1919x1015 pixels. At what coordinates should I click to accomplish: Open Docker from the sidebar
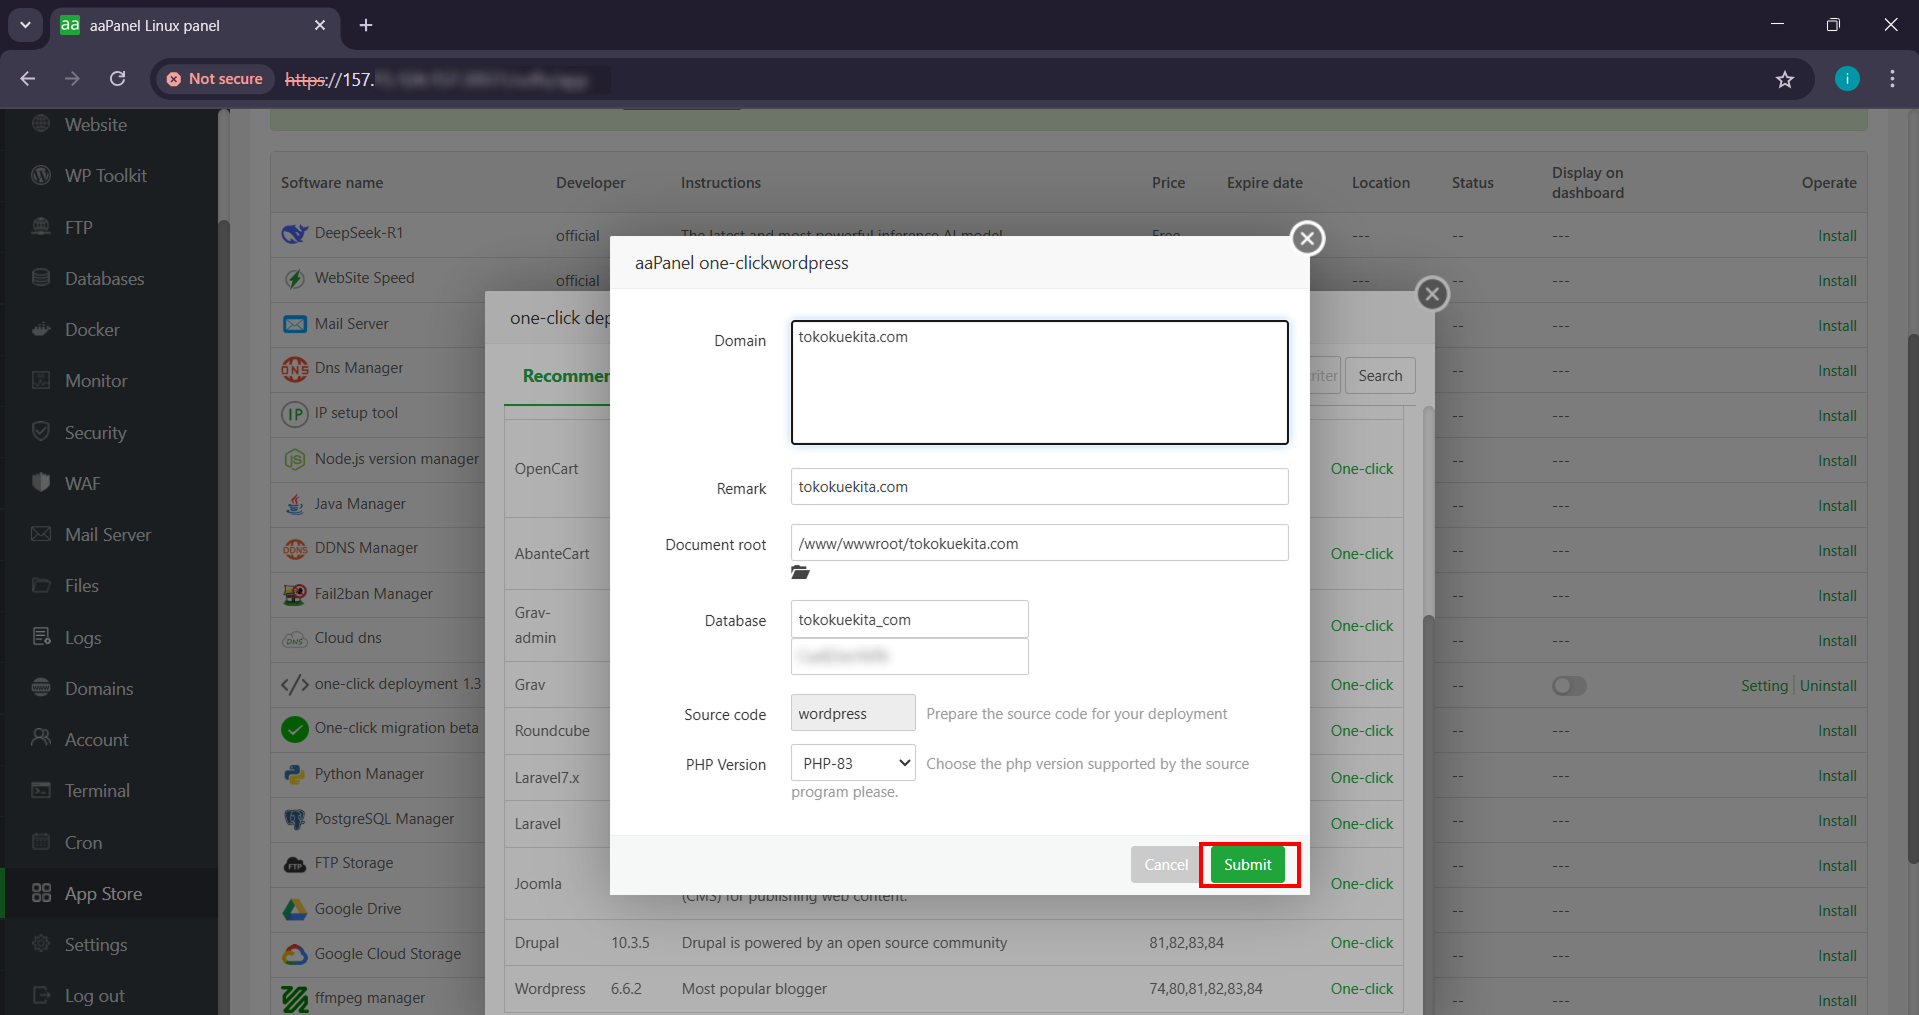pos(92,329)
